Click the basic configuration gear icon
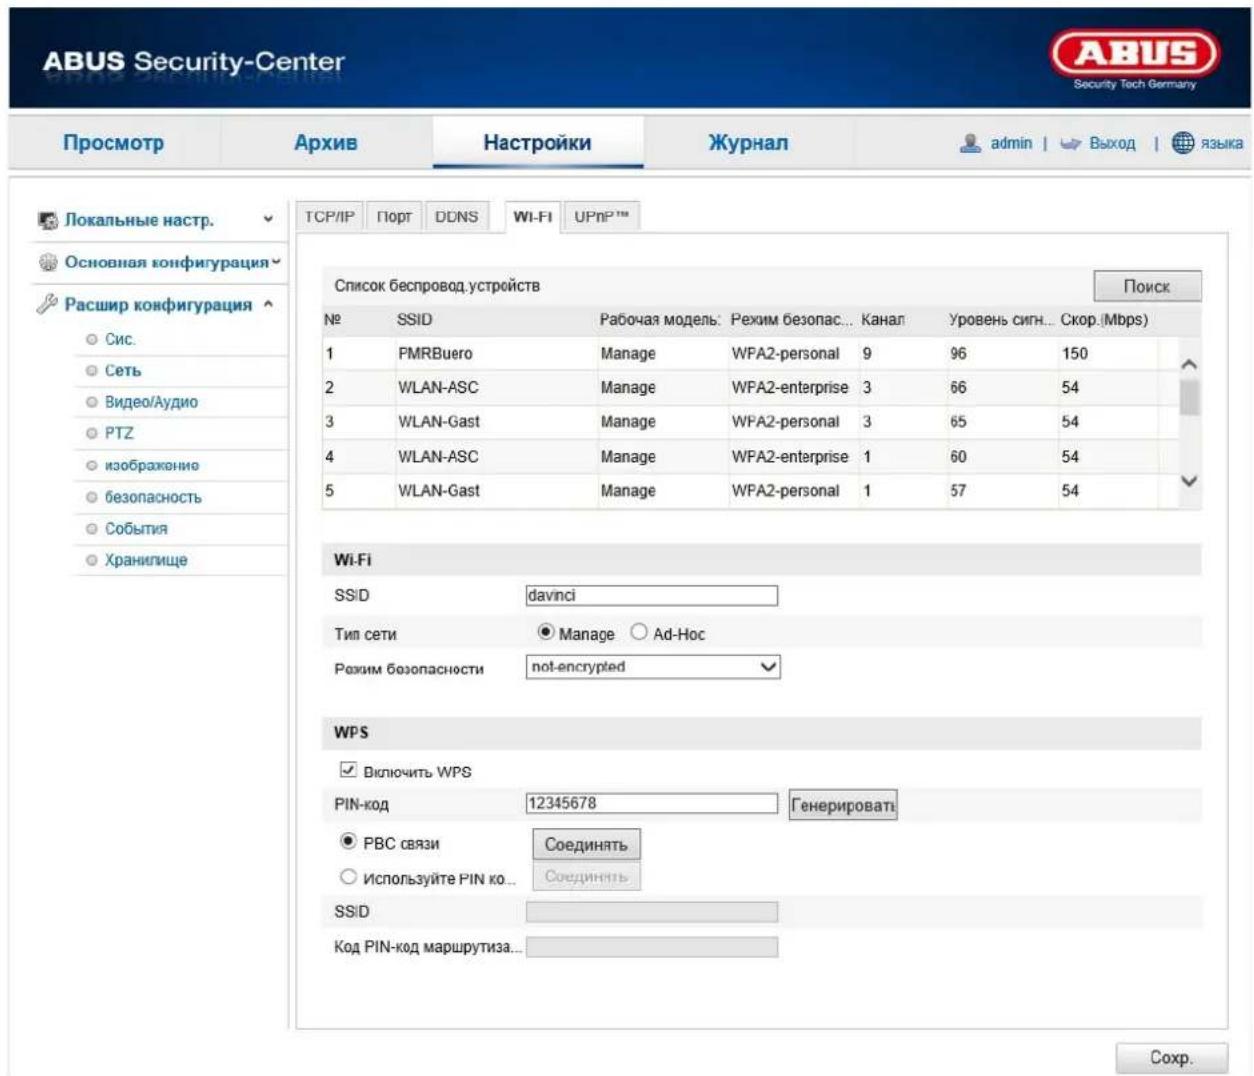 coord(47,262)
